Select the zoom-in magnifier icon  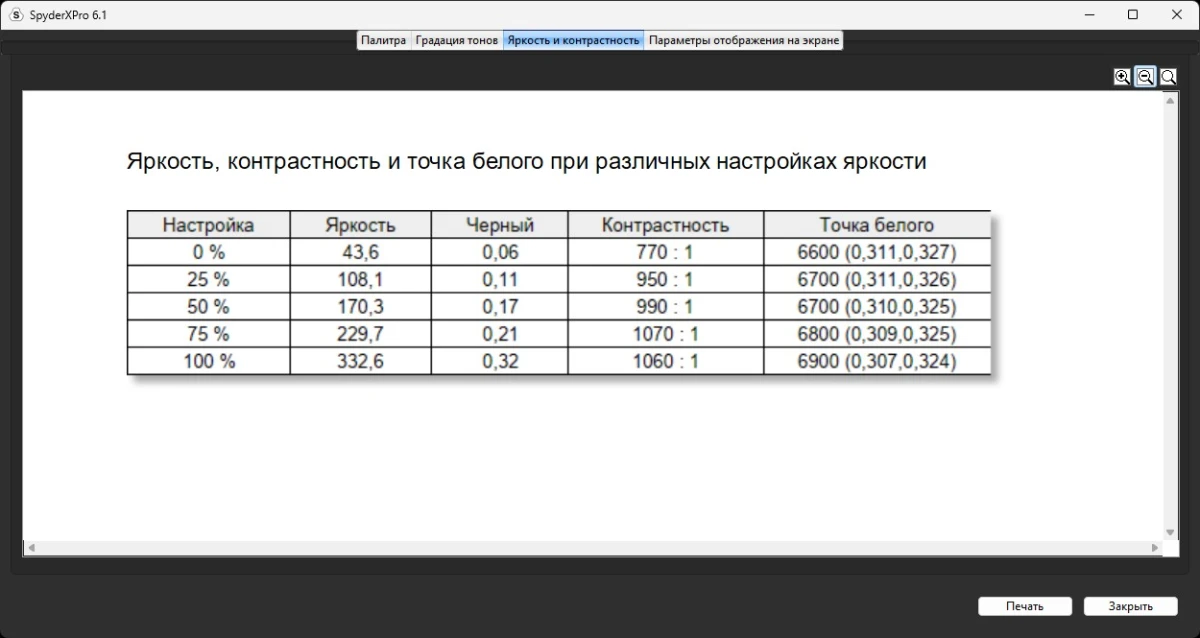point(1122,76)
